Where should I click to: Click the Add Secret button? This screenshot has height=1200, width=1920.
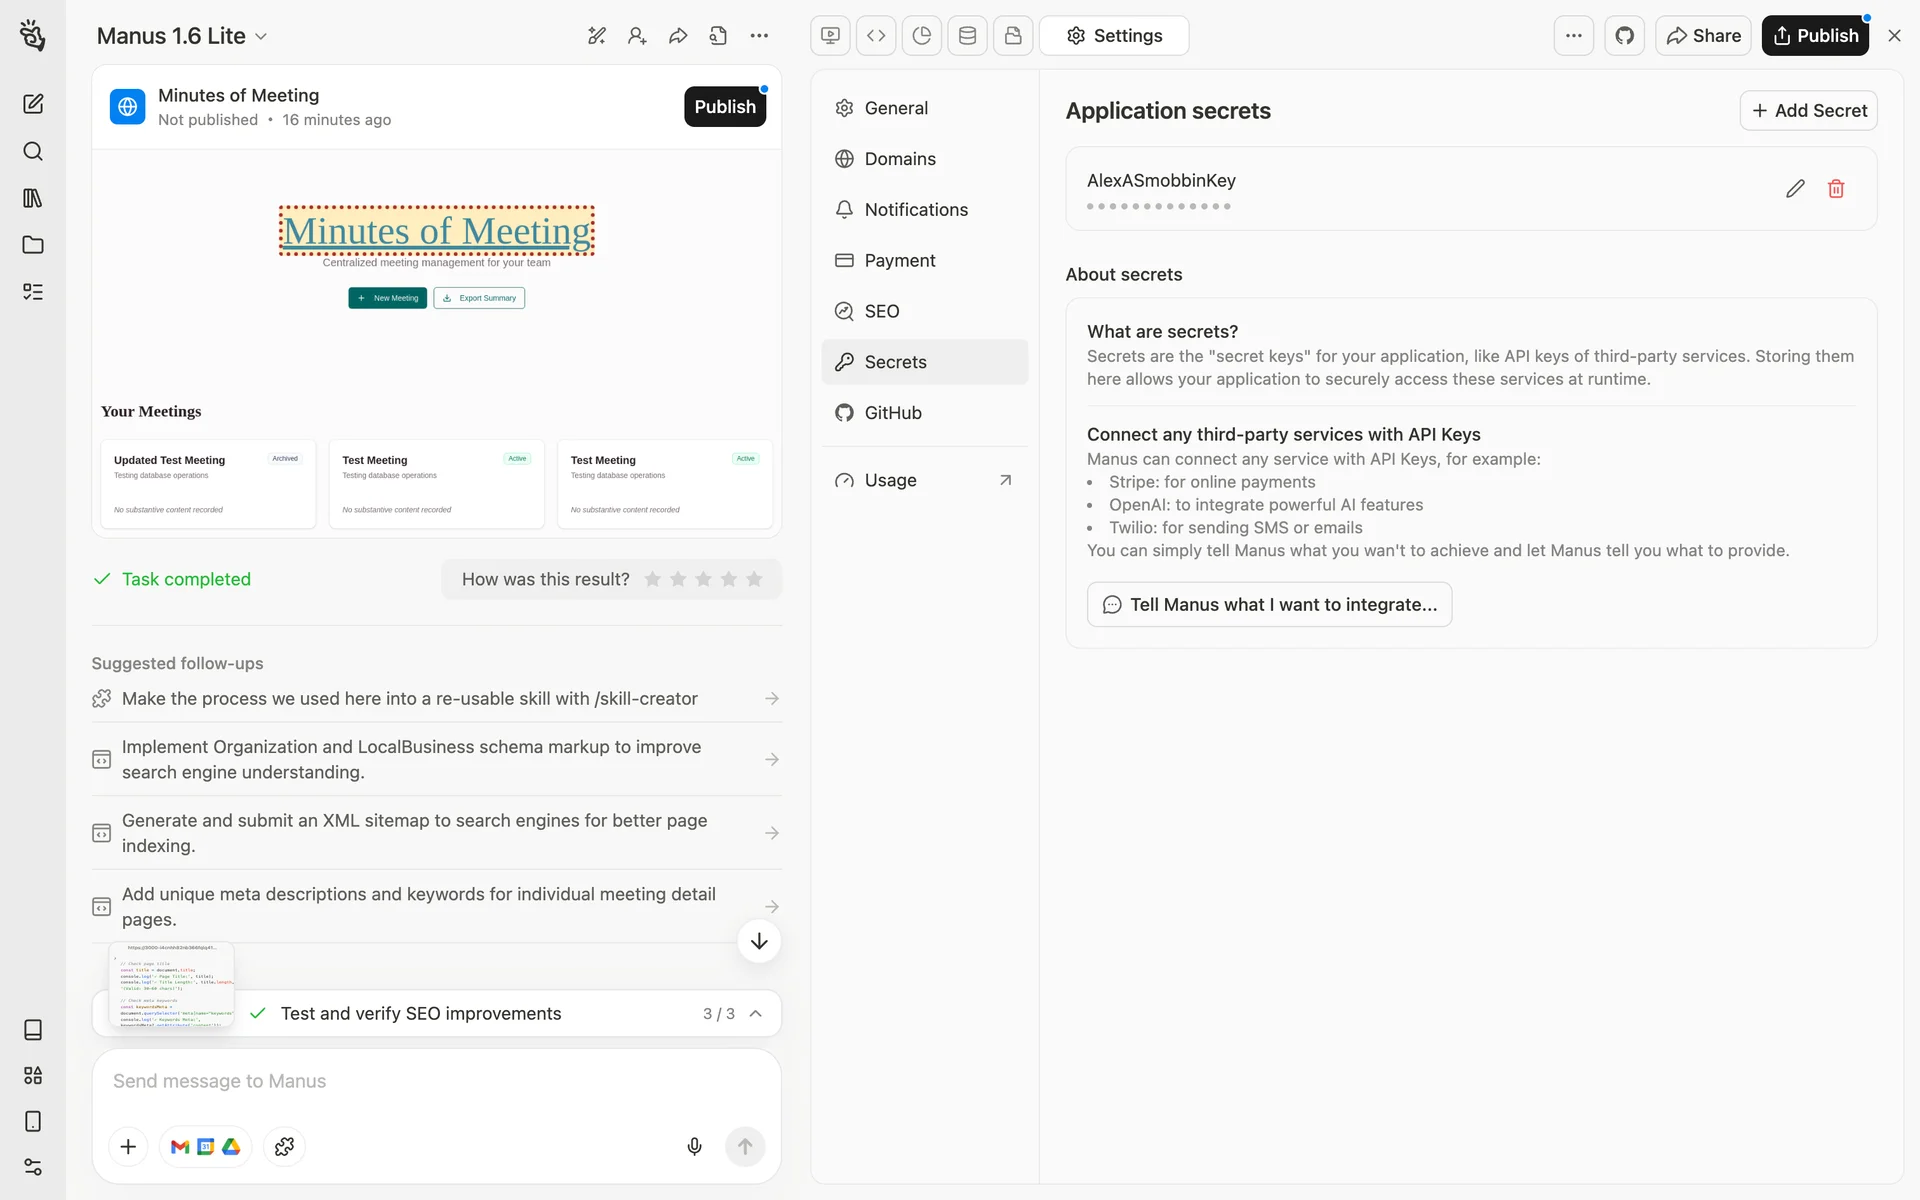pyautogui.click(x=1808, y=111)
